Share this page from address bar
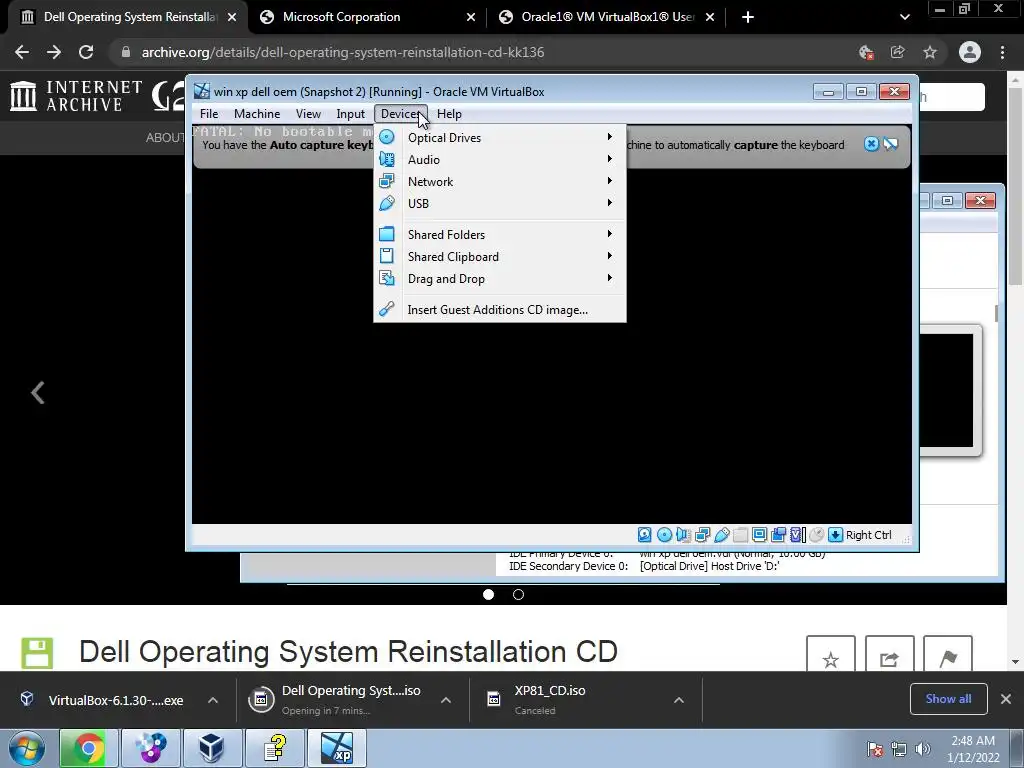Viewport: 1024px width, 768px height. coord(898,52)
